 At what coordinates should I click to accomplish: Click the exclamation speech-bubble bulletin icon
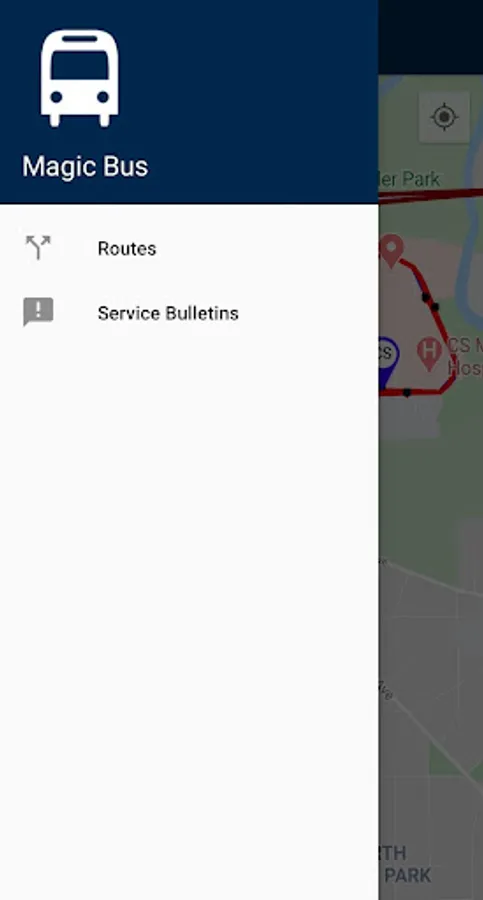(38, 312)
